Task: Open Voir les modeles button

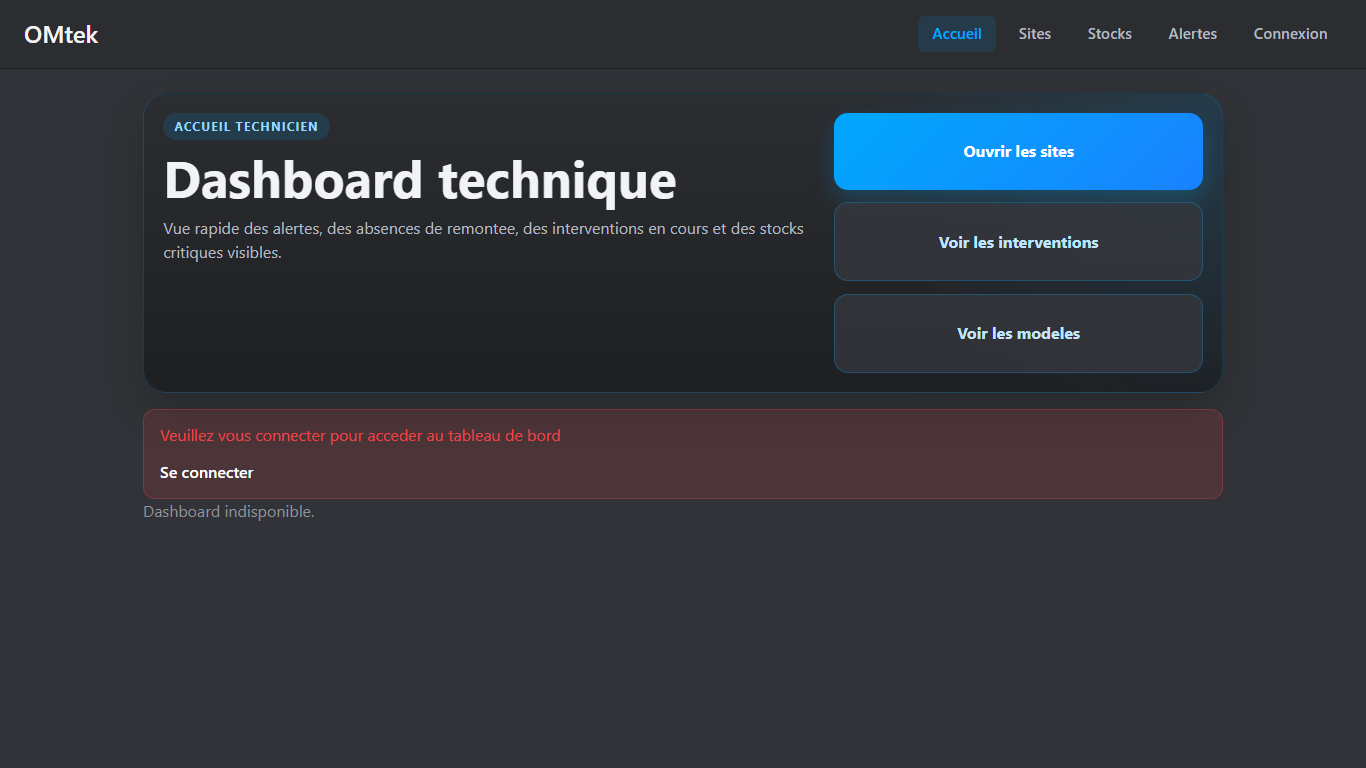Action: click(x=1018, y=334)
